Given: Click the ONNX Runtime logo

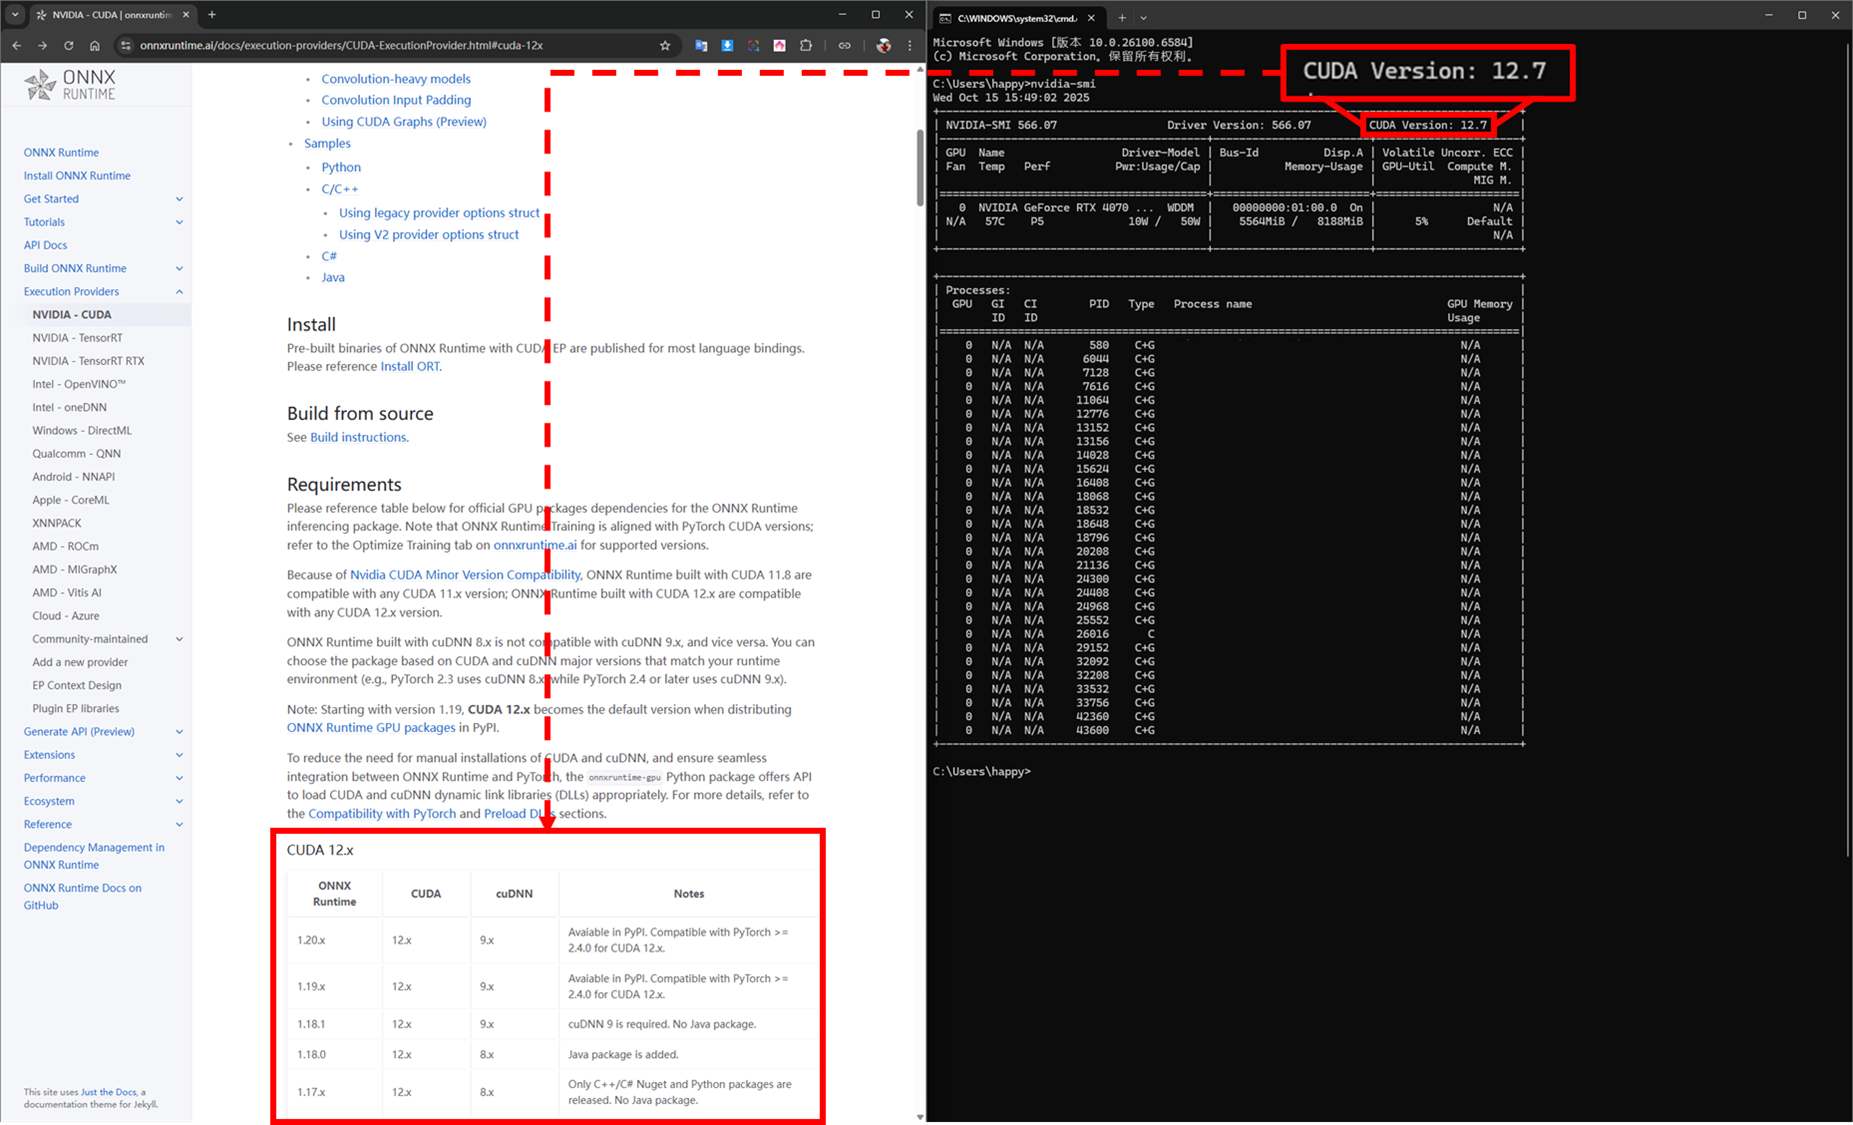Looking at the screenshot, I should [x=71, y=85].
